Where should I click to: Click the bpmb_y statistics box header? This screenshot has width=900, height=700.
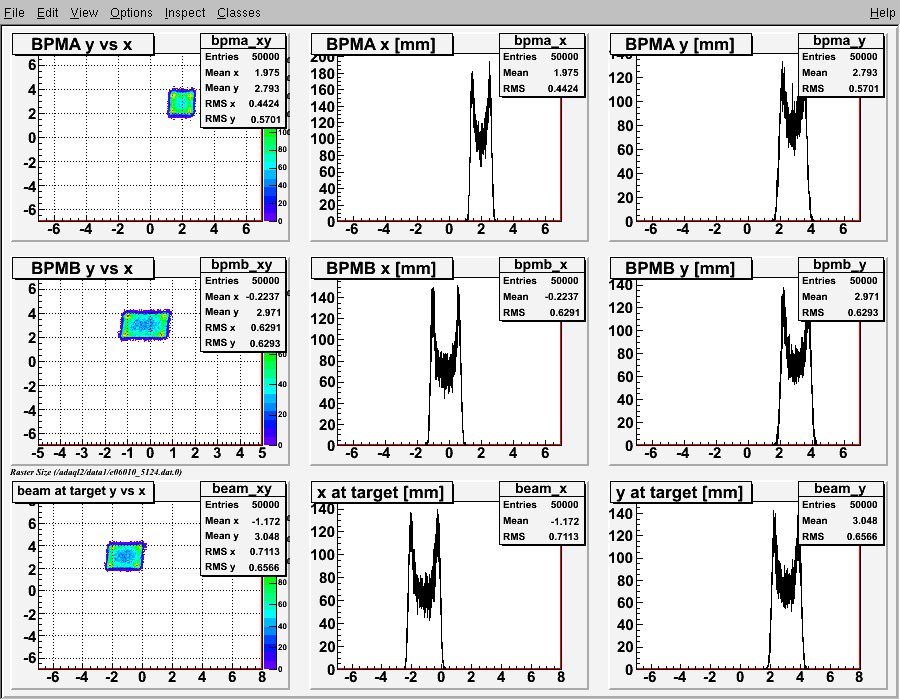pos(840,265)
